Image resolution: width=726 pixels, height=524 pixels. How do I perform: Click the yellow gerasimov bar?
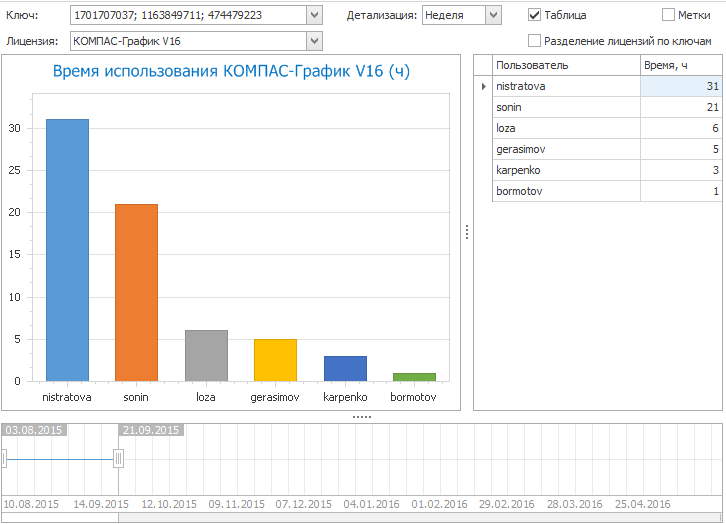275,360
